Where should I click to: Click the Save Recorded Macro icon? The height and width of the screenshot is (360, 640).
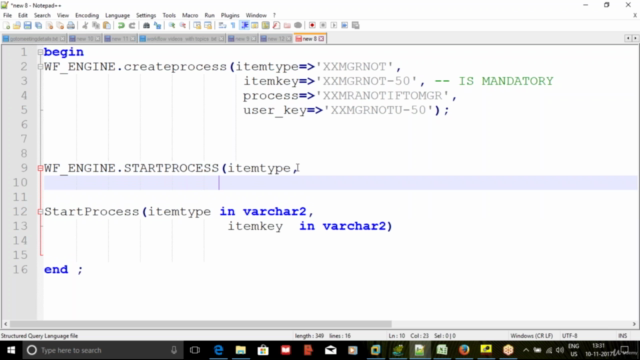pos(356,25)
